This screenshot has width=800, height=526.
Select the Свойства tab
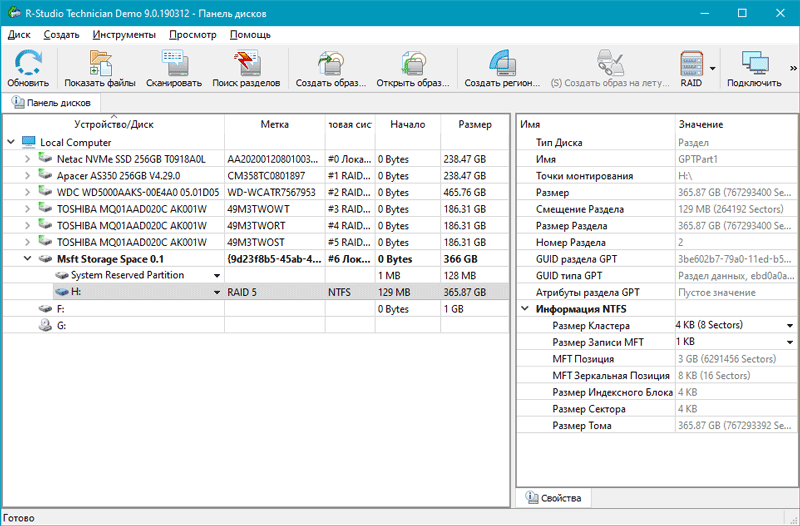[x=554, y=497]
